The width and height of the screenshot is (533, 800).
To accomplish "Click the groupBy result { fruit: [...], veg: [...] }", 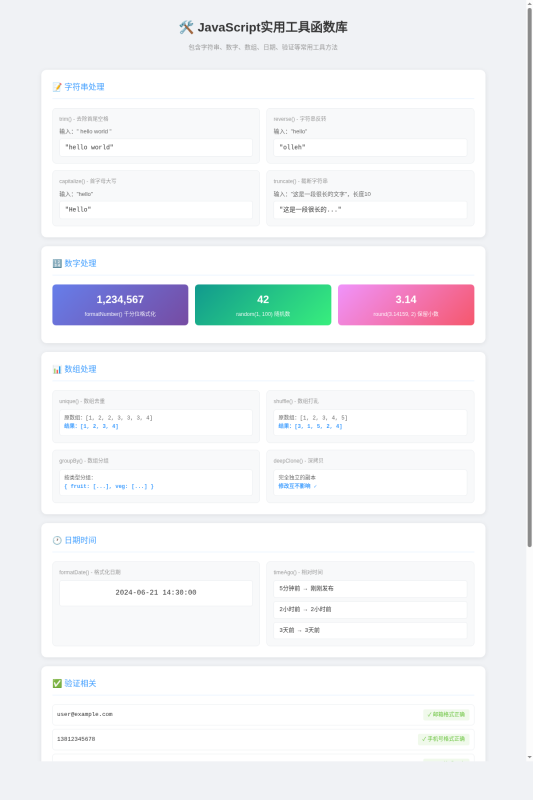I will tap(109, 487).
